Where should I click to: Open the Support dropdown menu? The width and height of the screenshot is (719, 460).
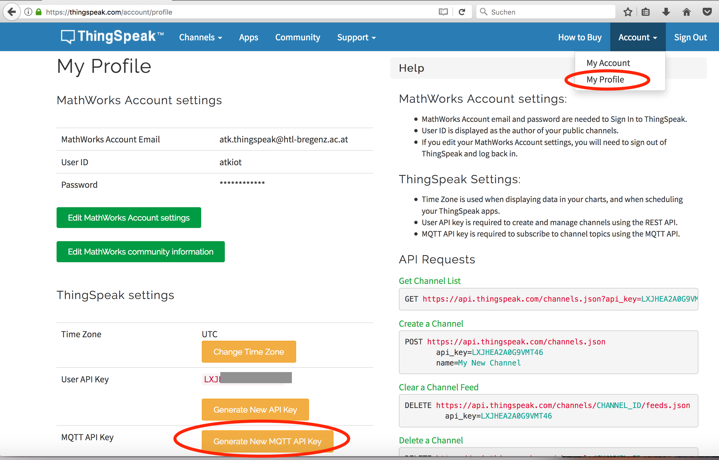[356, 37]
